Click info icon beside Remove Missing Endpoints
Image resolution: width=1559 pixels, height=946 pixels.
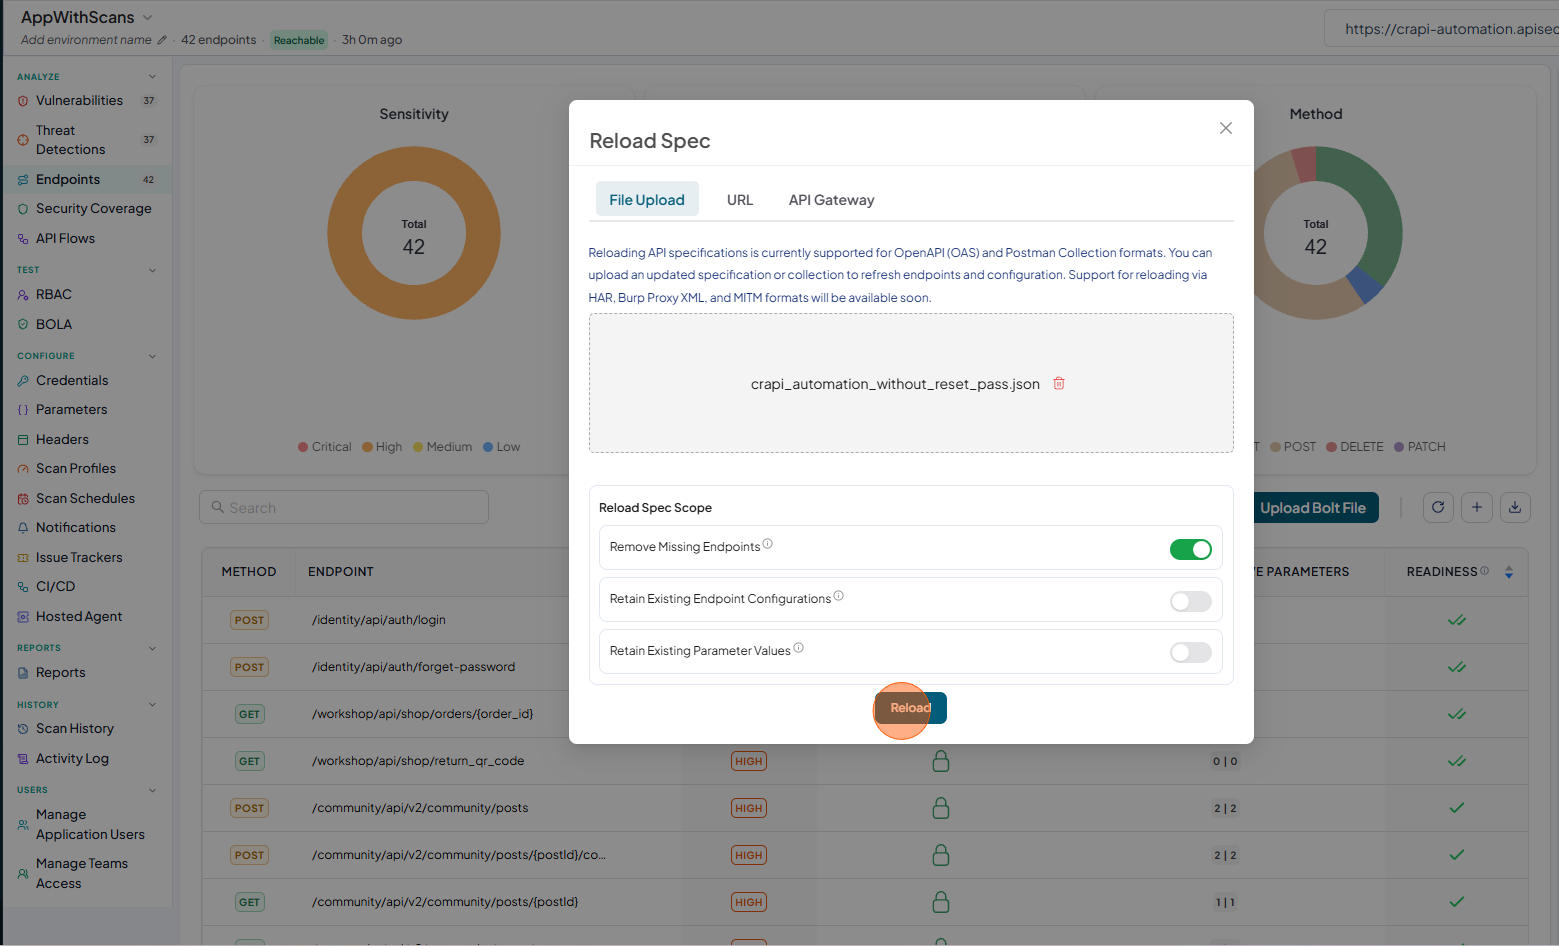pos(768,544)
